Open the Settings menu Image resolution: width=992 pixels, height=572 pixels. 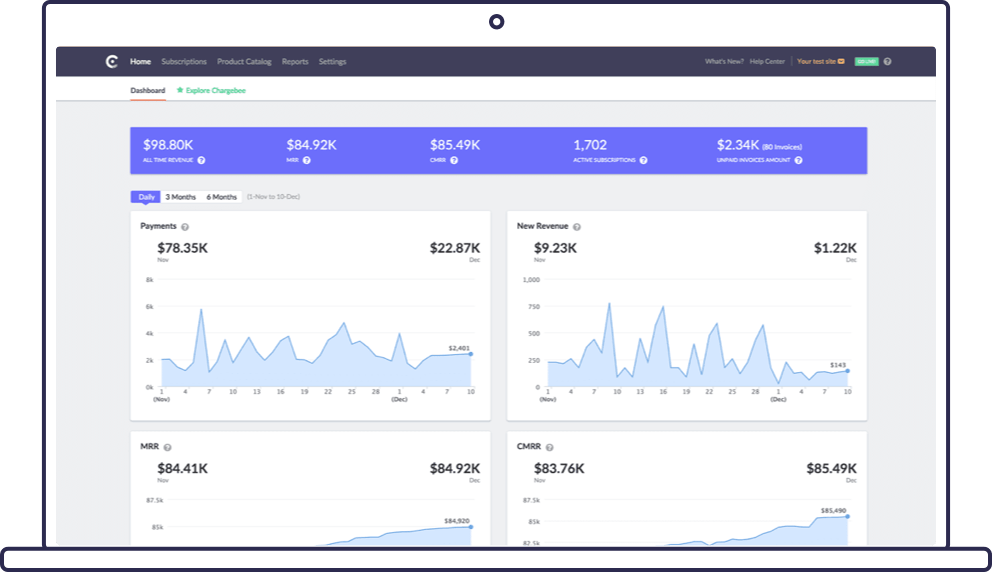332,62
